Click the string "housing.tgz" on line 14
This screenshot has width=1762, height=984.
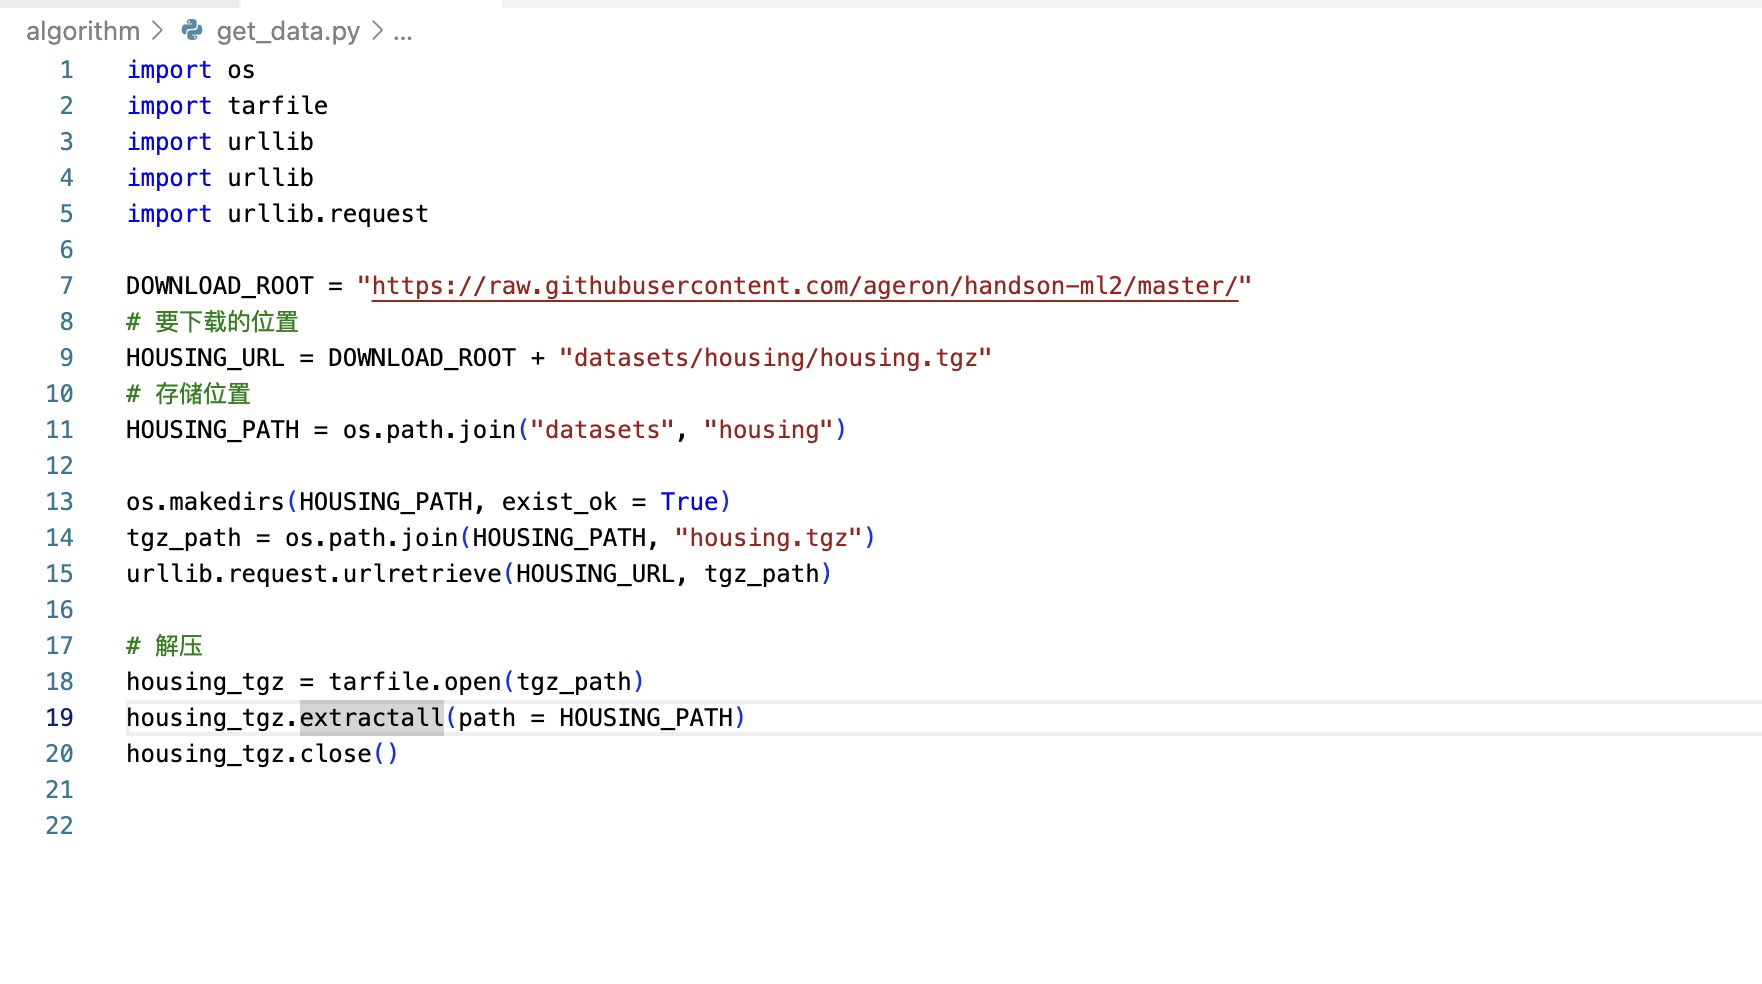pyautogui.click(x=768, y=538)
